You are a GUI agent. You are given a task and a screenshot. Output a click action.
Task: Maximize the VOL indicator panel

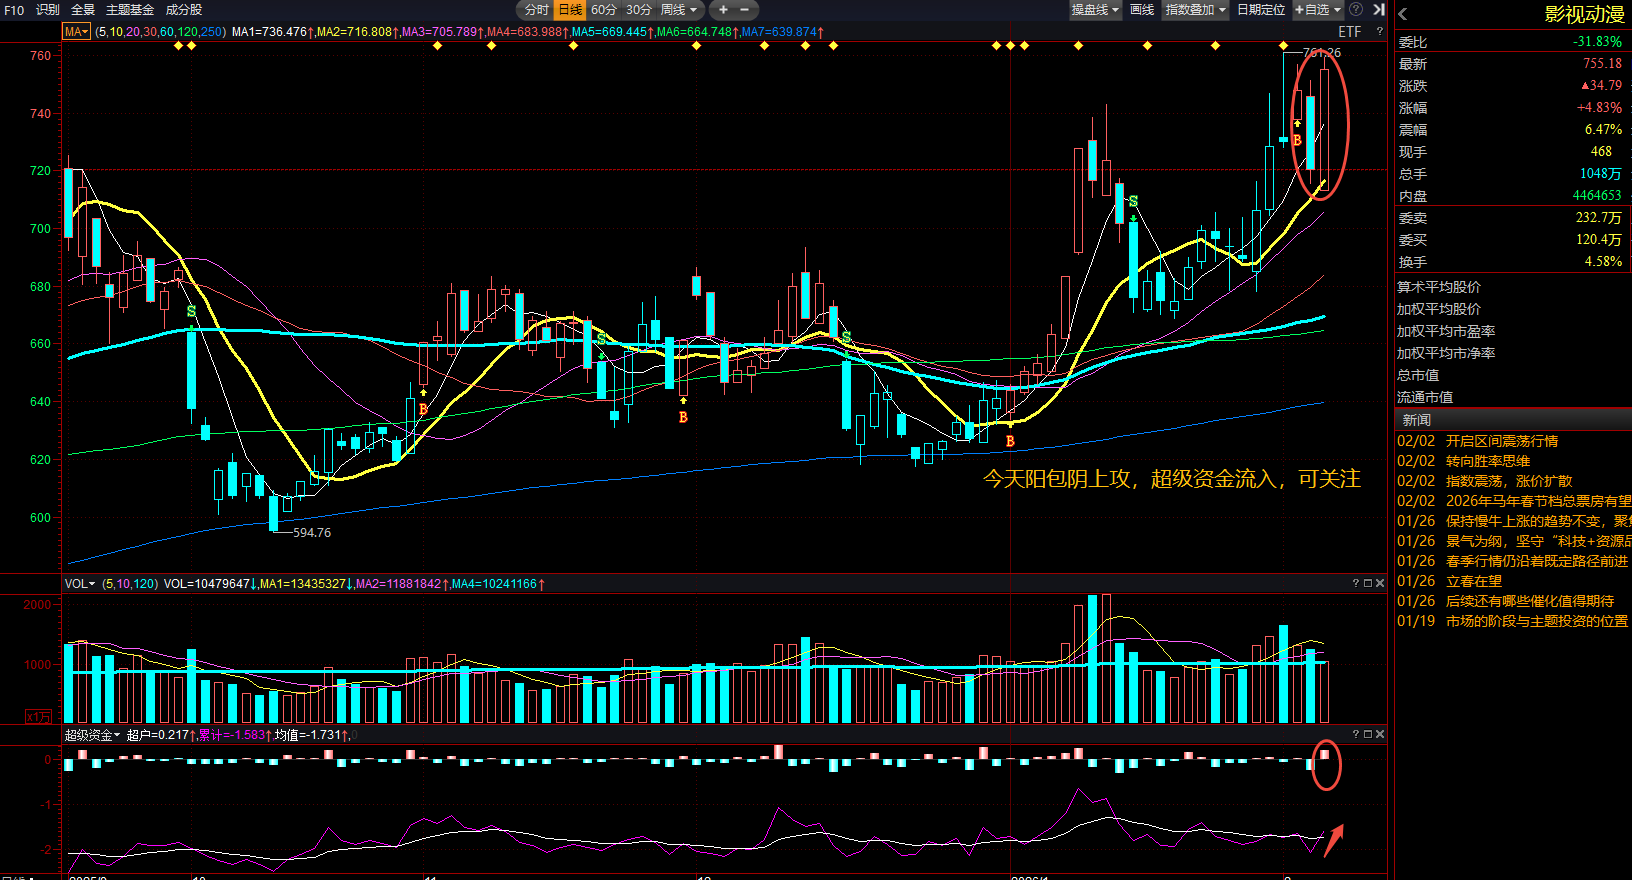[1368, 583]
